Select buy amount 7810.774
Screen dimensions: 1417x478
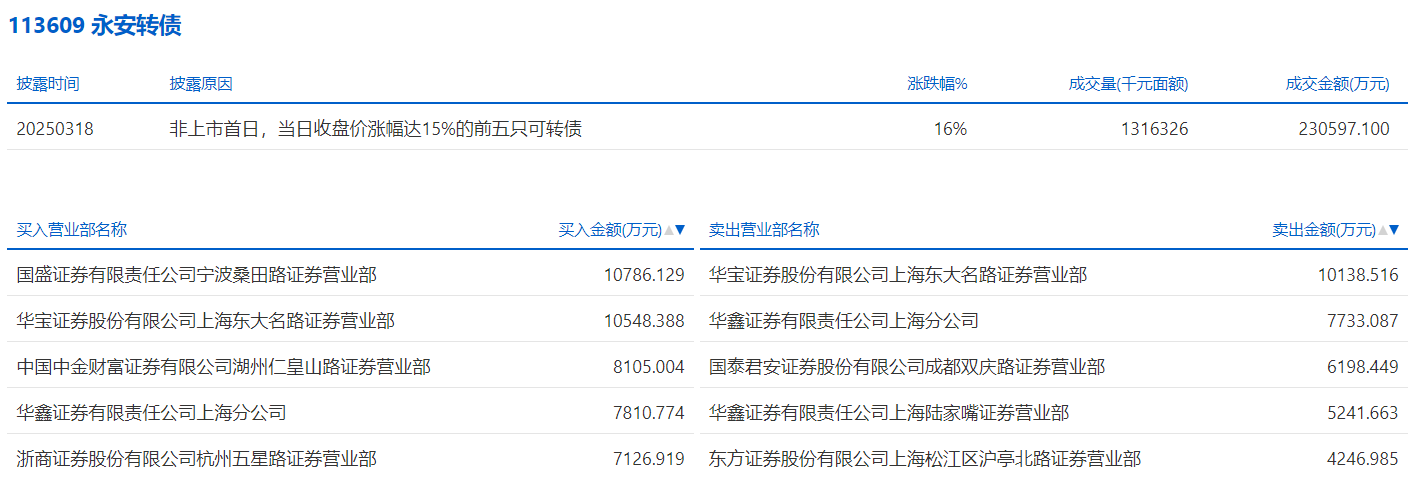coord(649,412)
